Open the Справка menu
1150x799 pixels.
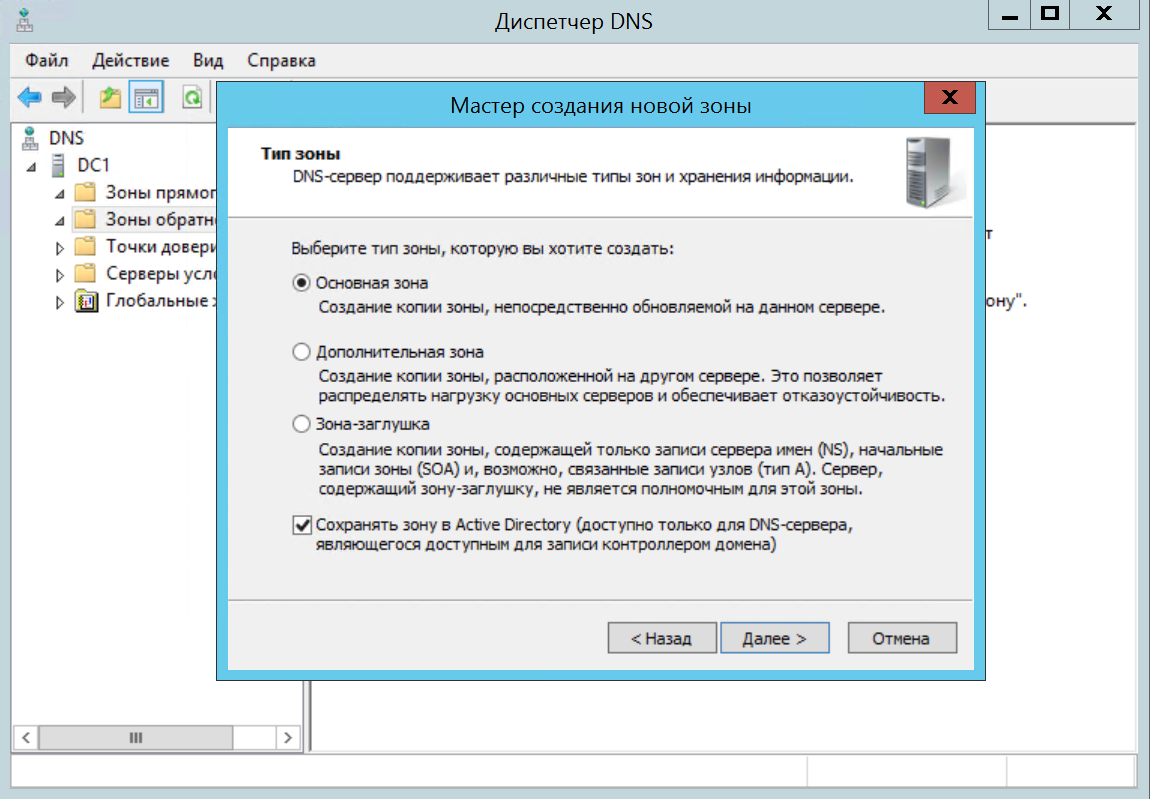tap(281, 61)
